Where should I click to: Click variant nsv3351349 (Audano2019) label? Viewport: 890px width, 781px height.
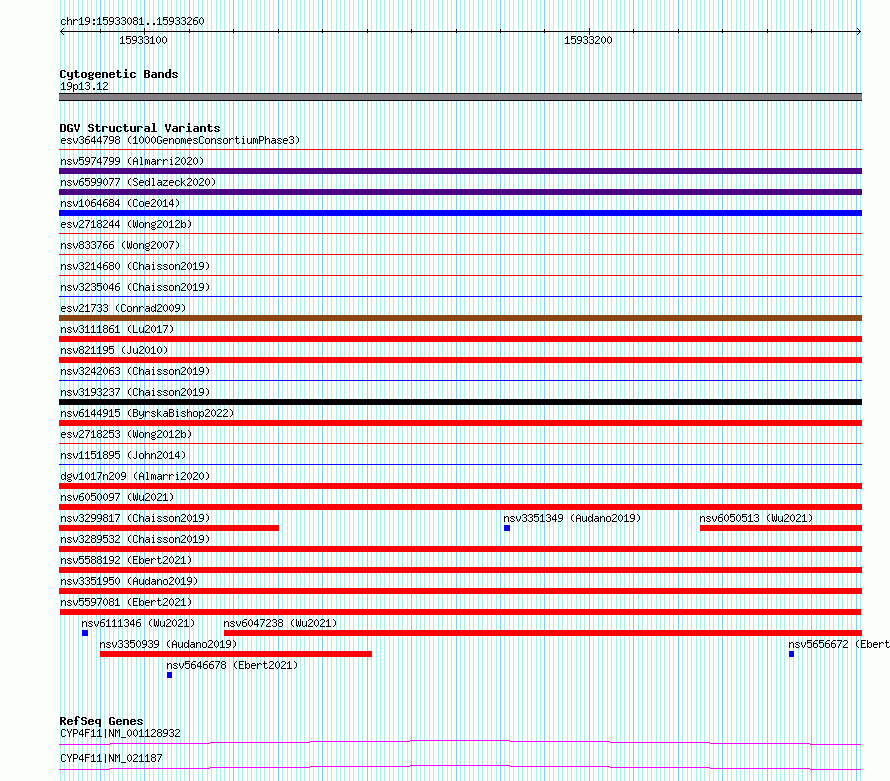(572, 518)
